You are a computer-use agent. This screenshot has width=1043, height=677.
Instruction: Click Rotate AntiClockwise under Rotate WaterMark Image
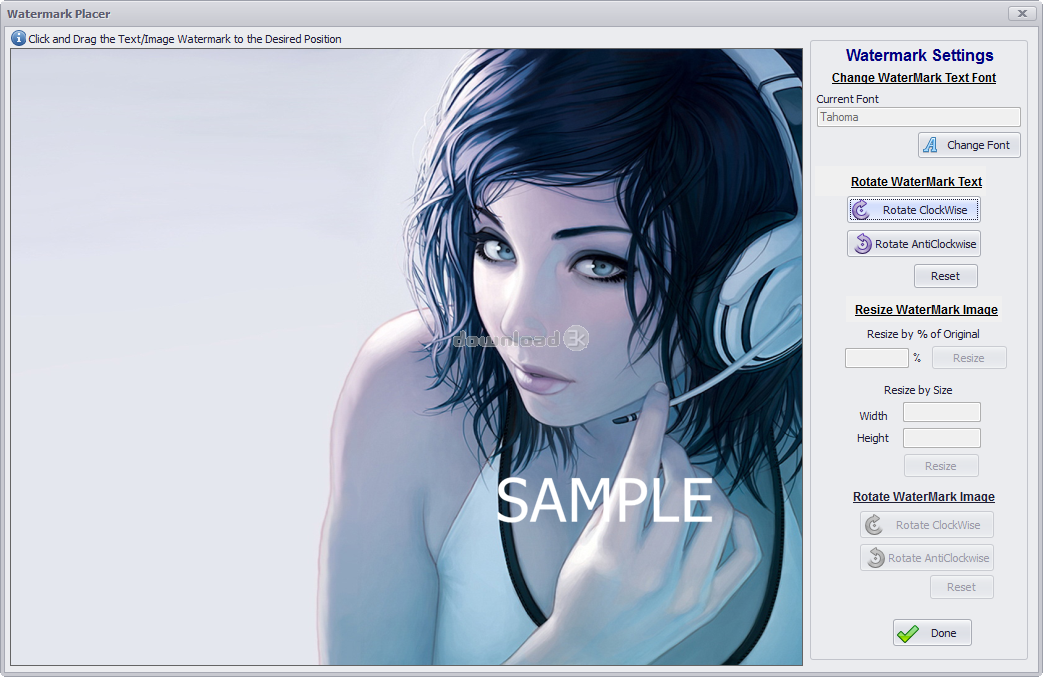[927, 558]
